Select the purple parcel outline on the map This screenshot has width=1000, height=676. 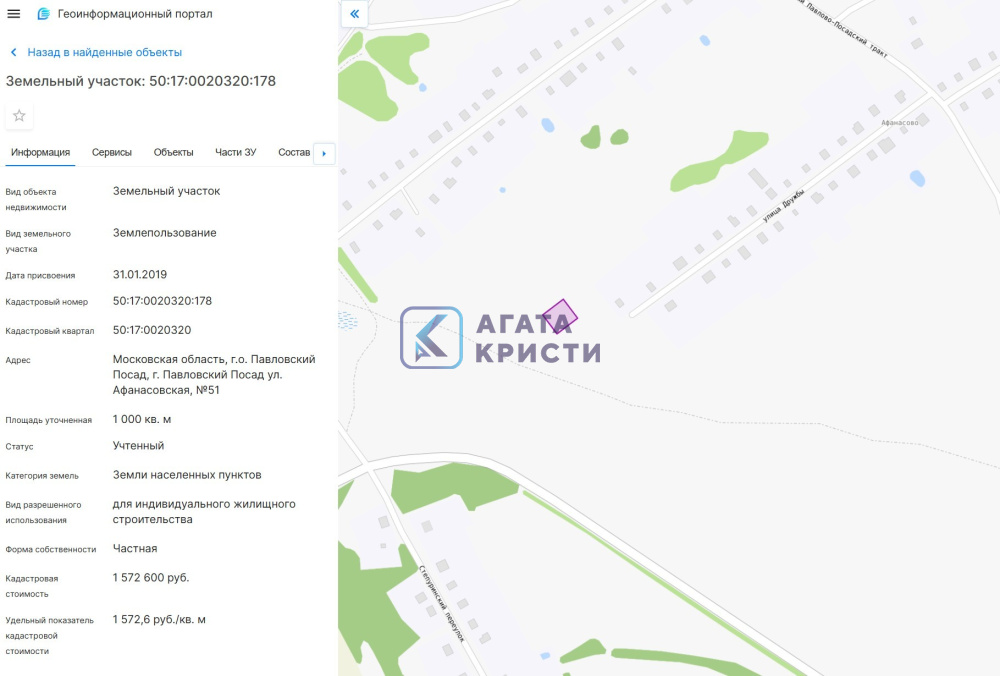click(x=559, y=315)
